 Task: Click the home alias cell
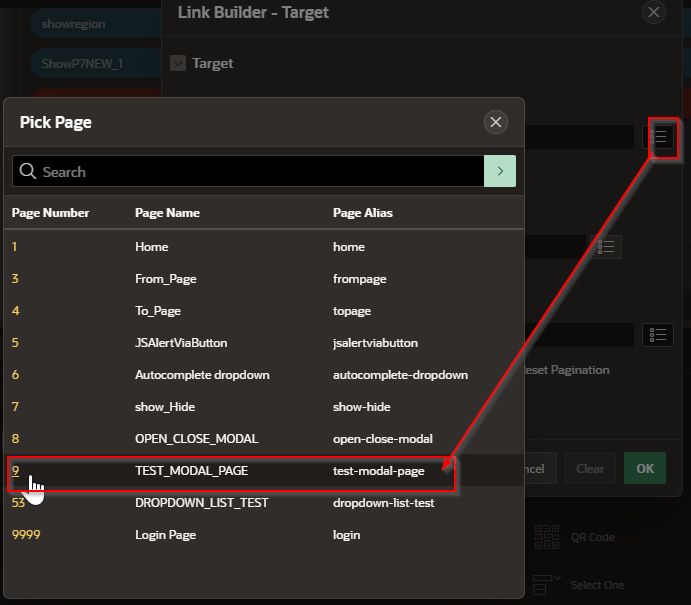pos(349,247)
